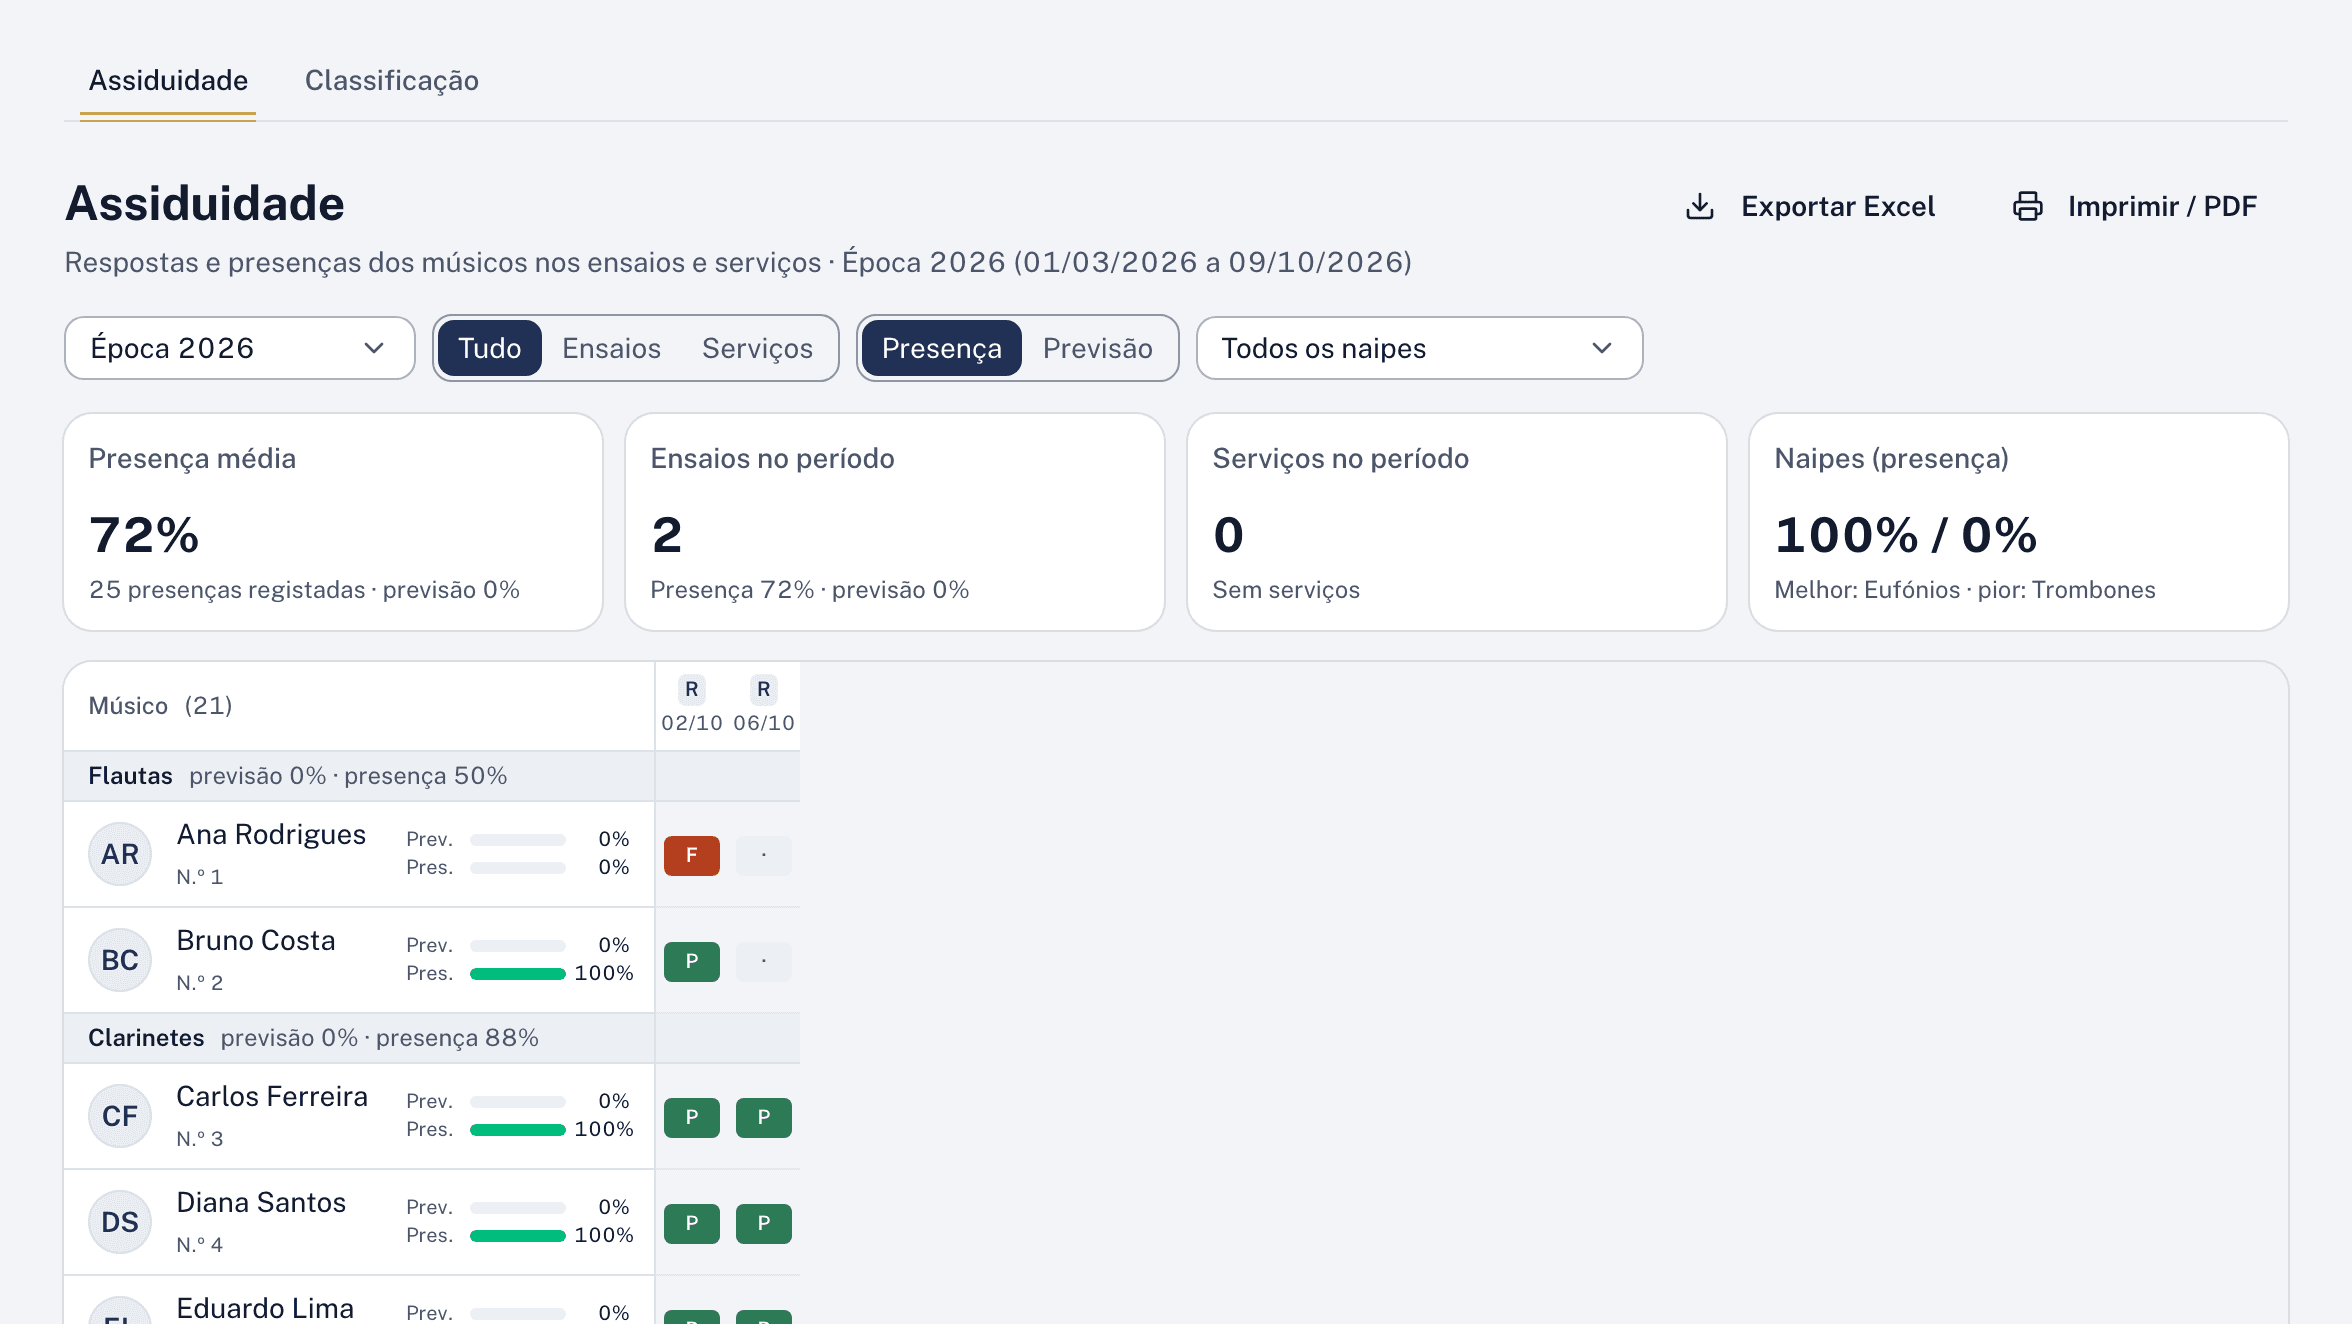Click the name Diana Santos

click(261, 1202)
